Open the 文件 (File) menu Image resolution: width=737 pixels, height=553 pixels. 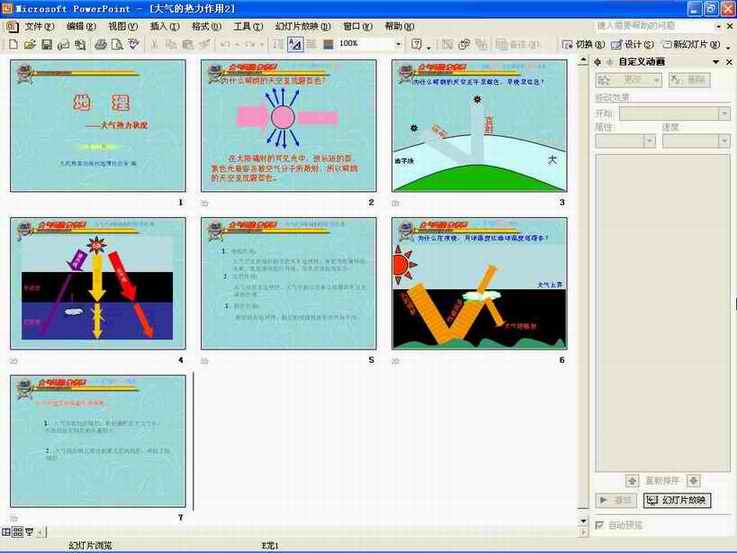pos(39,27)
